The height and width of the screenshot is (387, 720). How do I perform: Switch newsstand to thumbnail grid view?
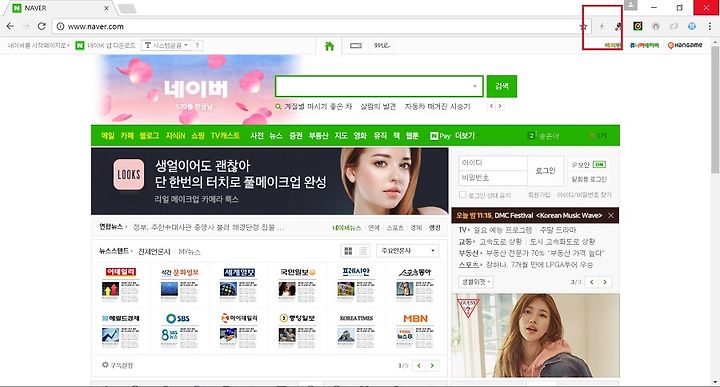point(348,251)
